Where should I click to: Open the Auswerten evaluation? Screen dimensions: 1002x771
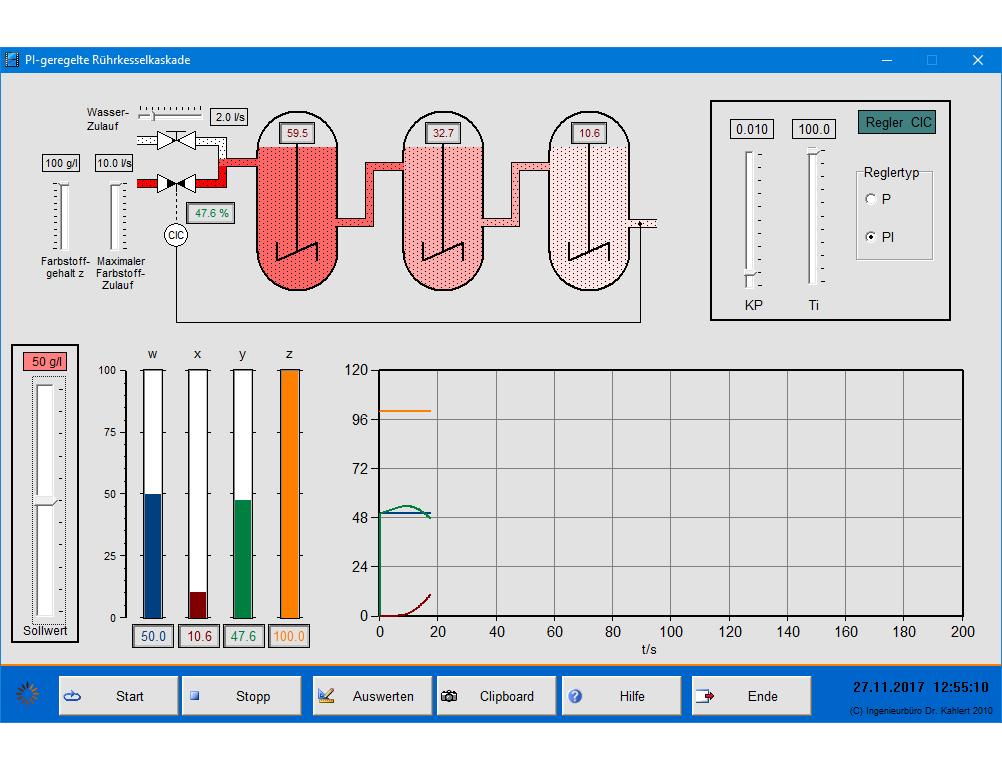click(x=373, y=696)
